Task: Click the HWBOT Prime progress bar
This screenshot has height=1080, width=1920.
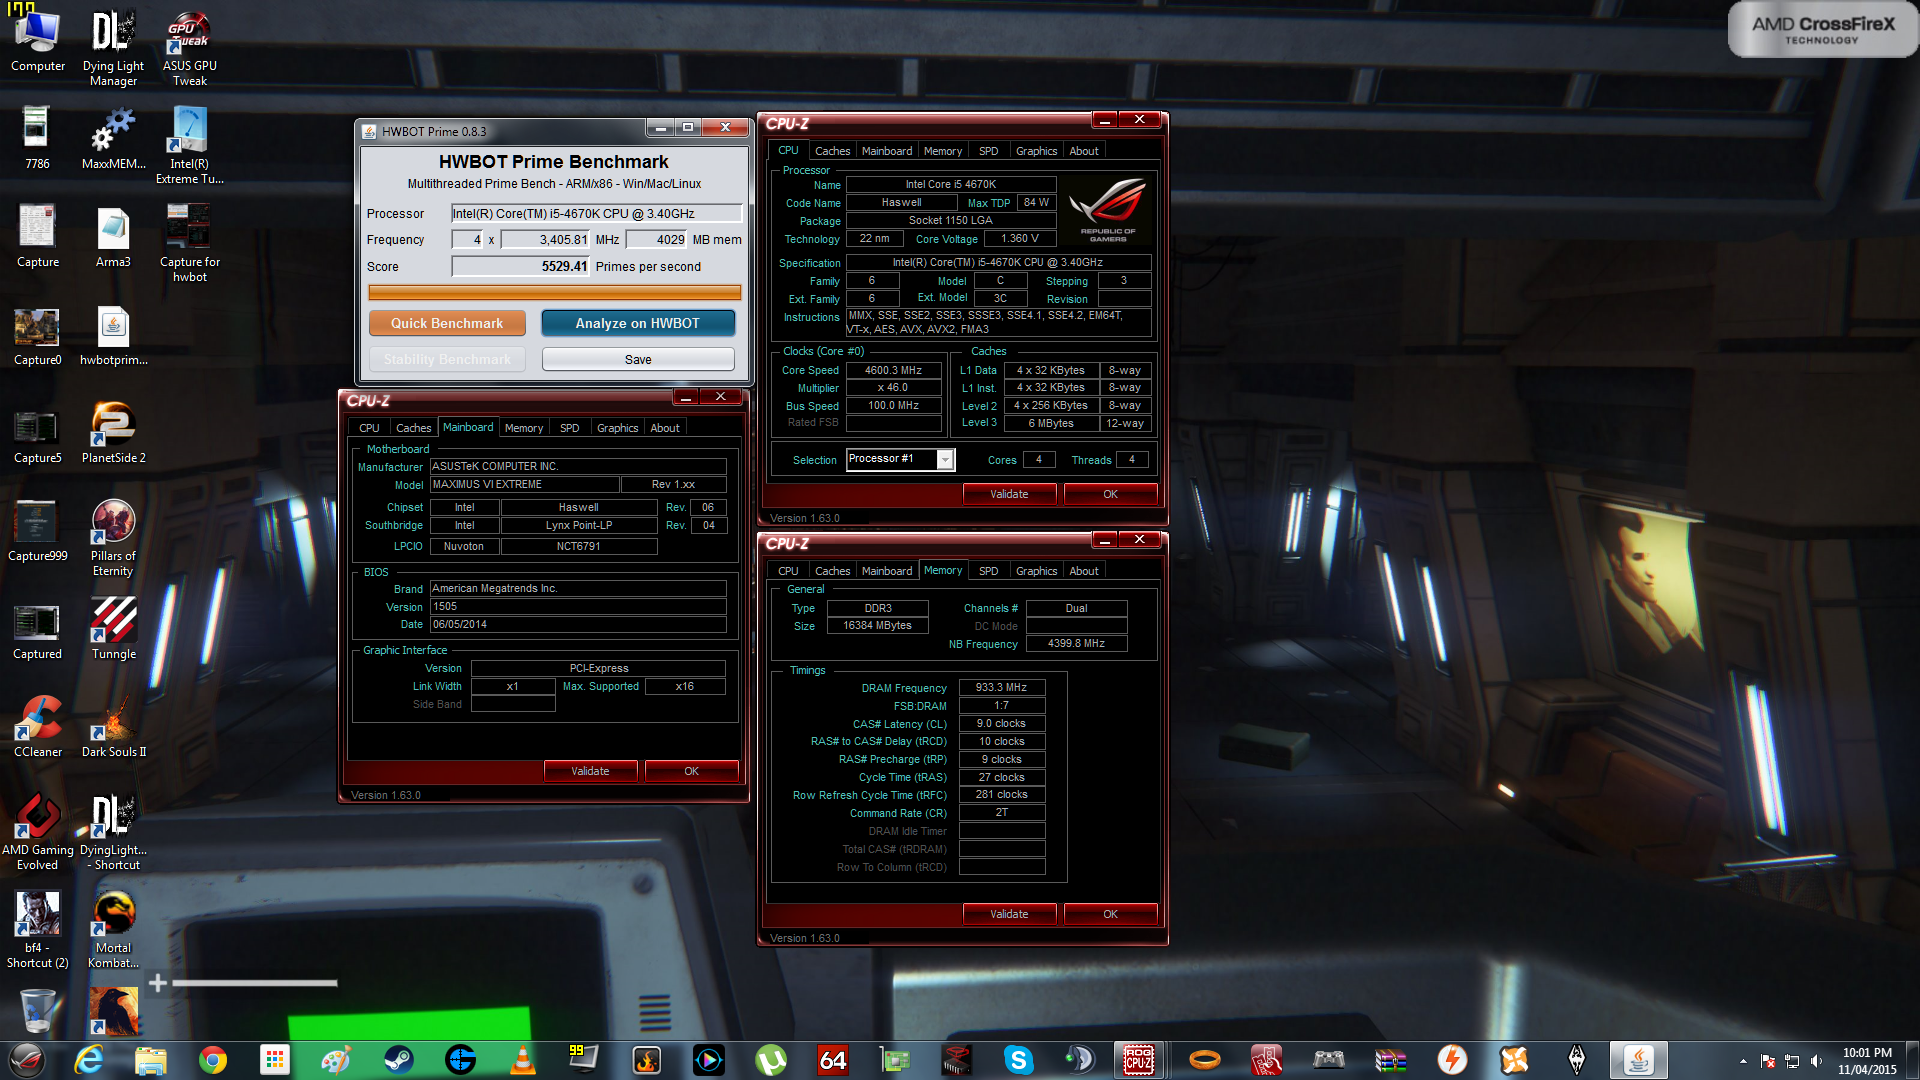Action: (555, 292)
